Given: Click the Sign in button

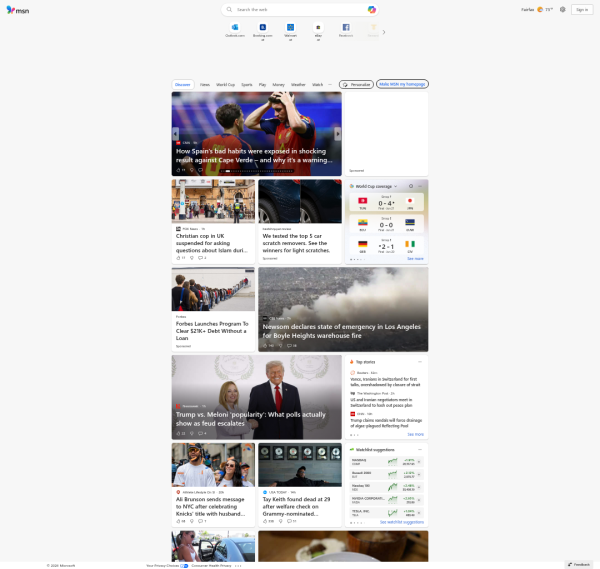Looking at the screenshot, I should point(582,10).
